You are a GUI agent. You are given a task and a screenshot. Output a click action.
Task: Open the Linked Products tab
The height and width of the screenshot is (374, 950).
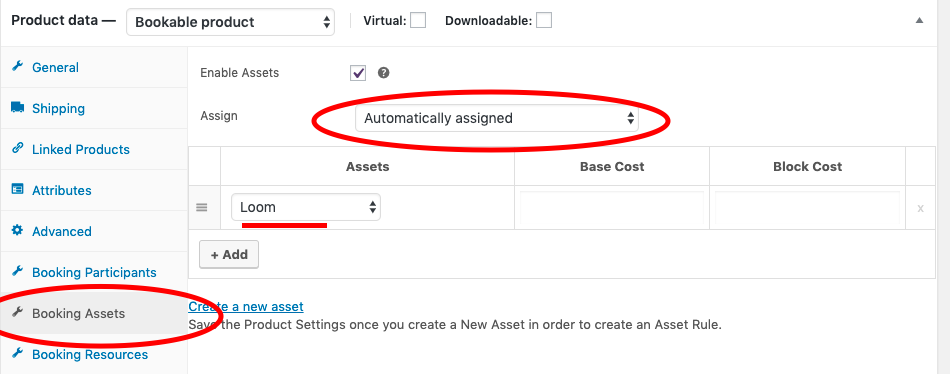coord(94,149)
